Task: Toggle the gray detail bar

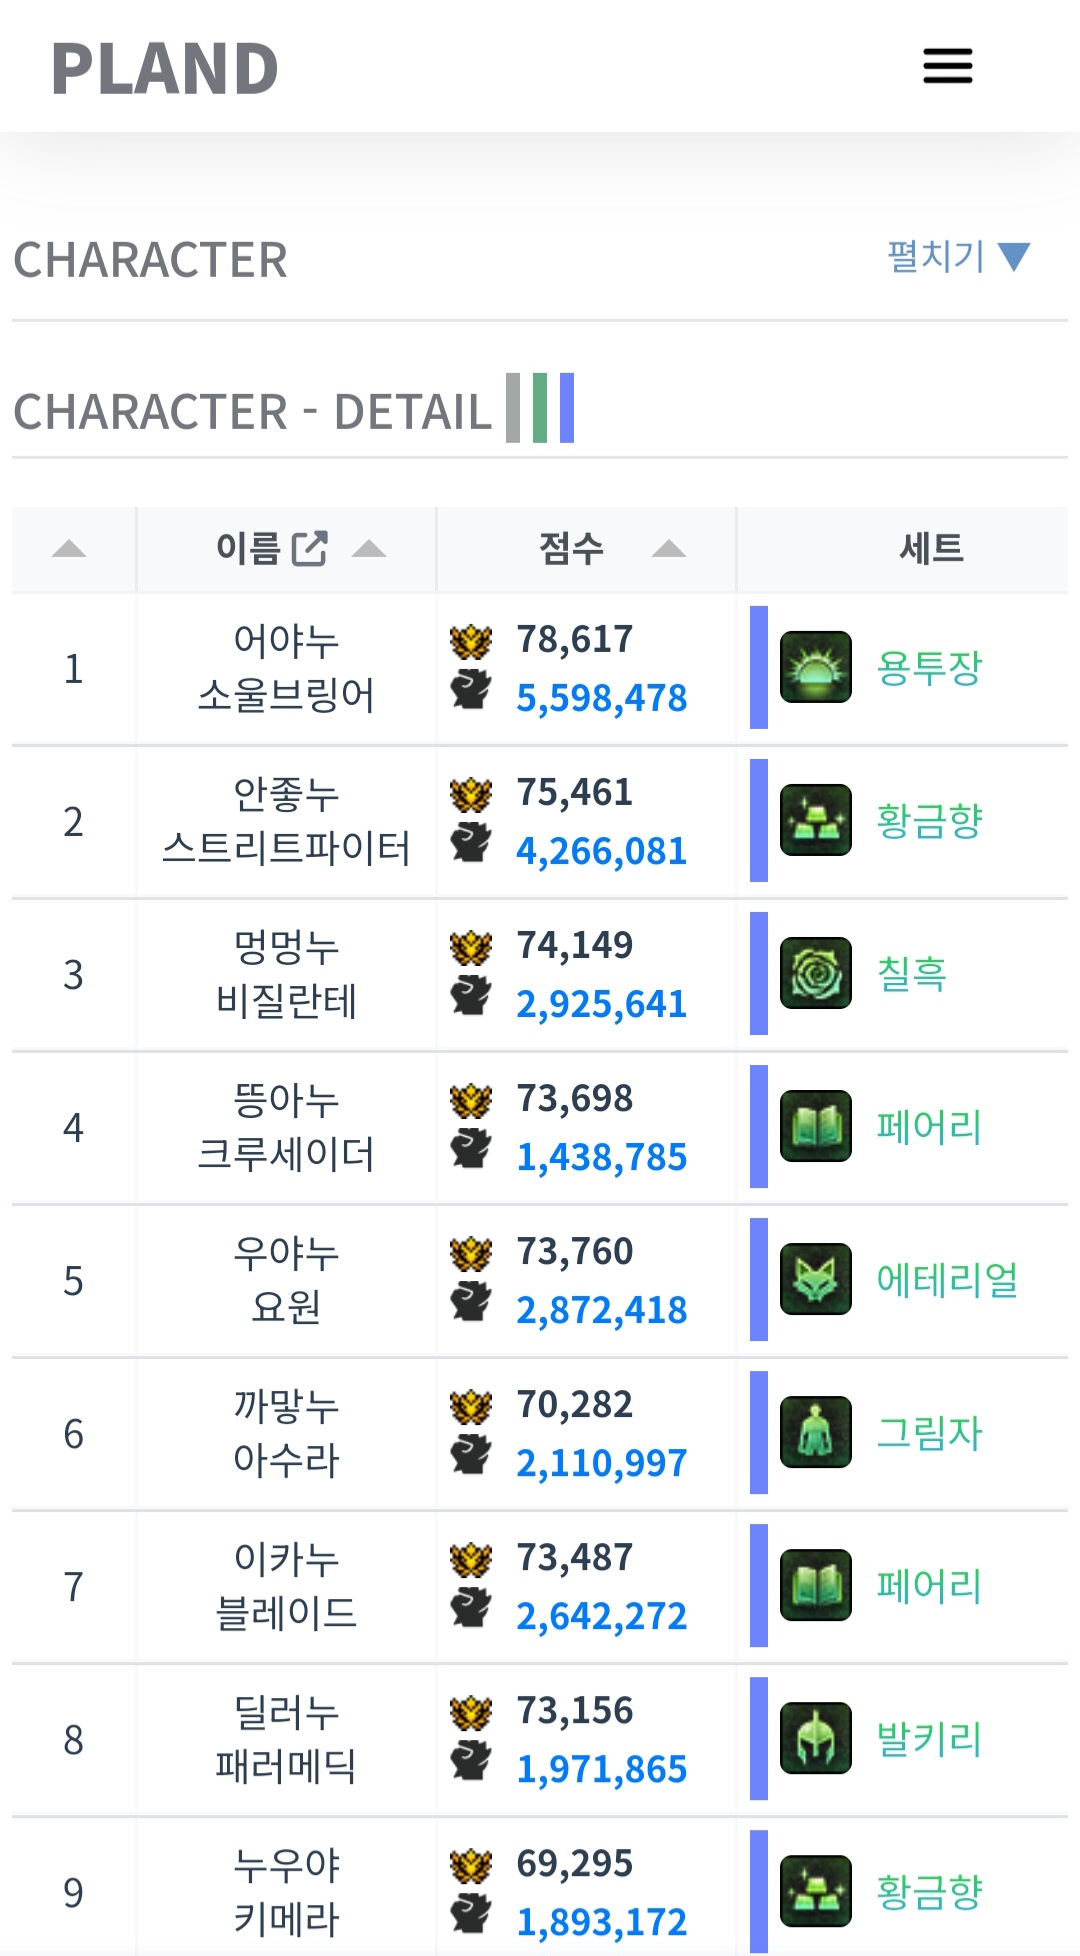Action: pyautogui.click(x=513, y=408)
